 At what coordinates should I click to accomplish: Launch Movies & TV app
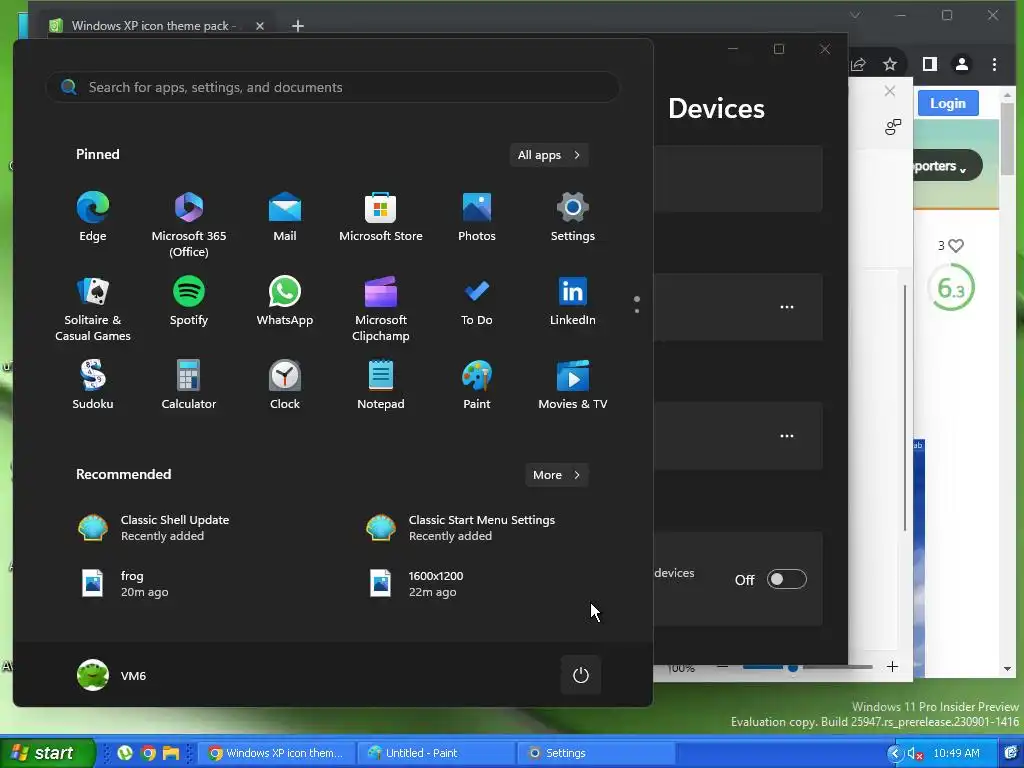573,385
